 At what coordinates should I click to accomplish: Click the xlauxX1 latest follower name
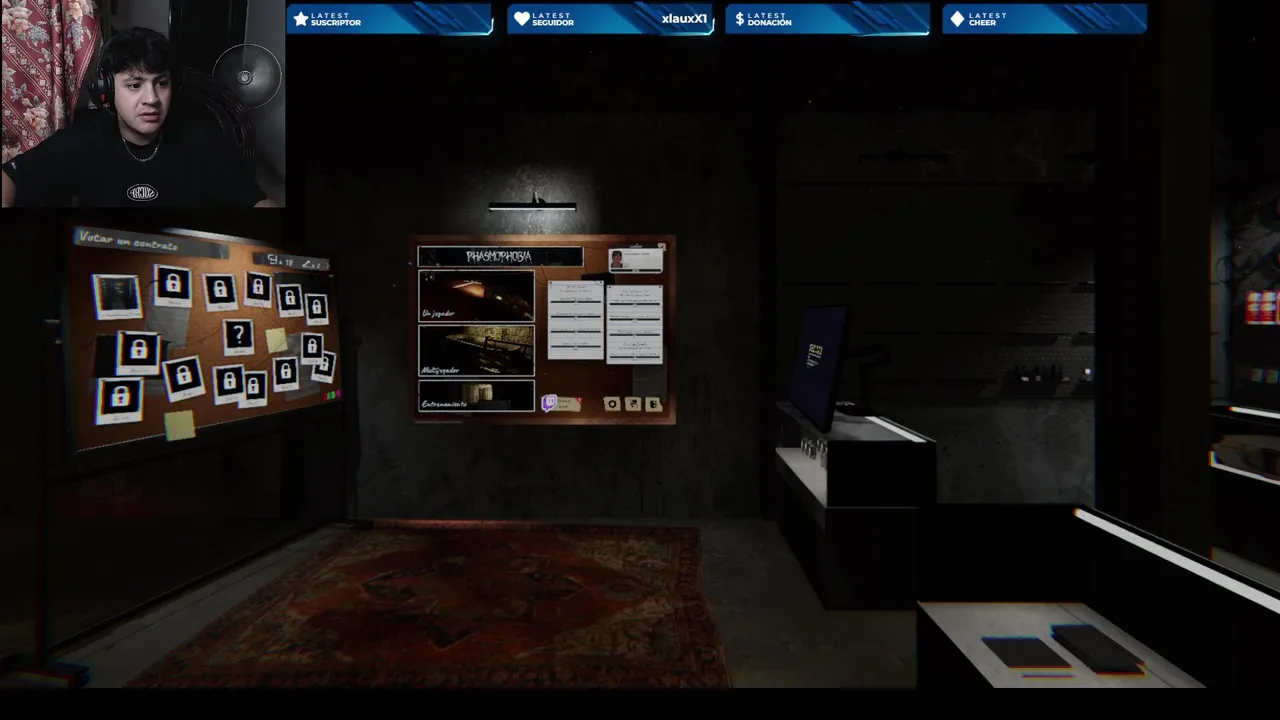point(684,19)
